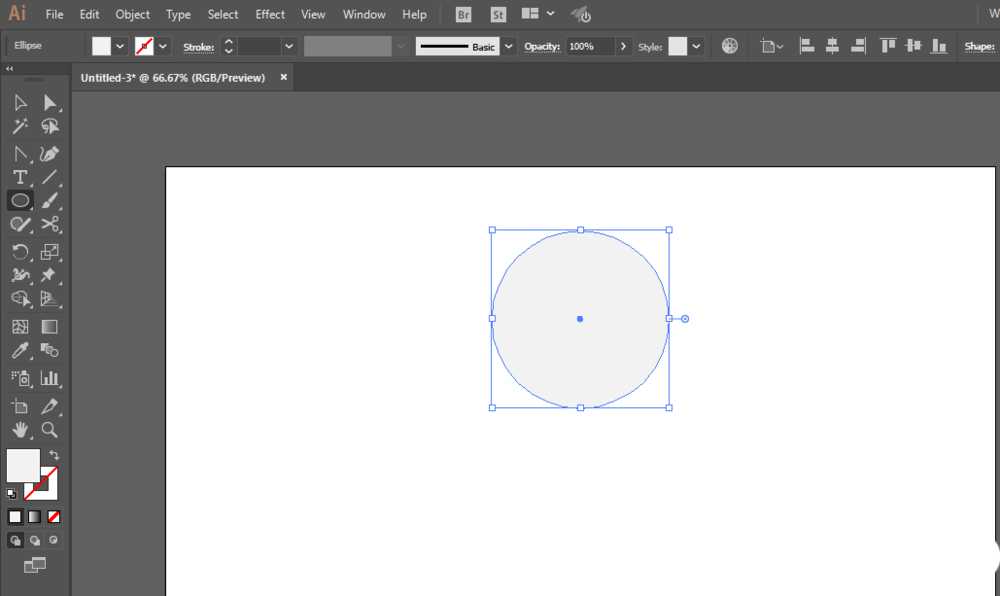Swap fill and stroke colors

tap(54, 455)
